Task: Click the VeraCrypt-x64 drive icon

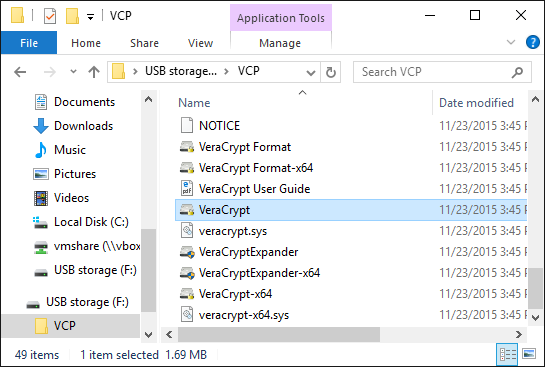Action: click(x=187, y=294)
